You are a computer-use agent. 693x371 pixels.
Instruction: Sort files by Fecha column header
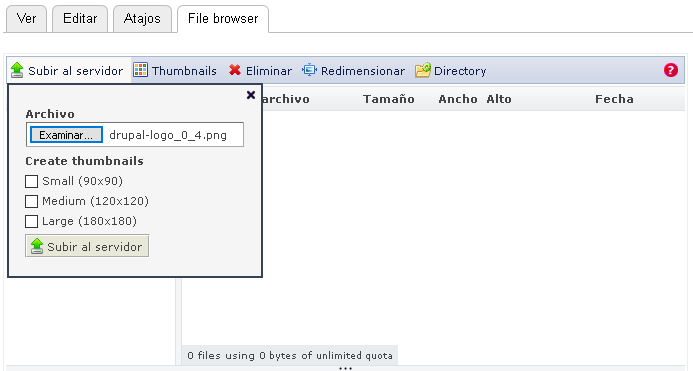(x=614, y=99)
